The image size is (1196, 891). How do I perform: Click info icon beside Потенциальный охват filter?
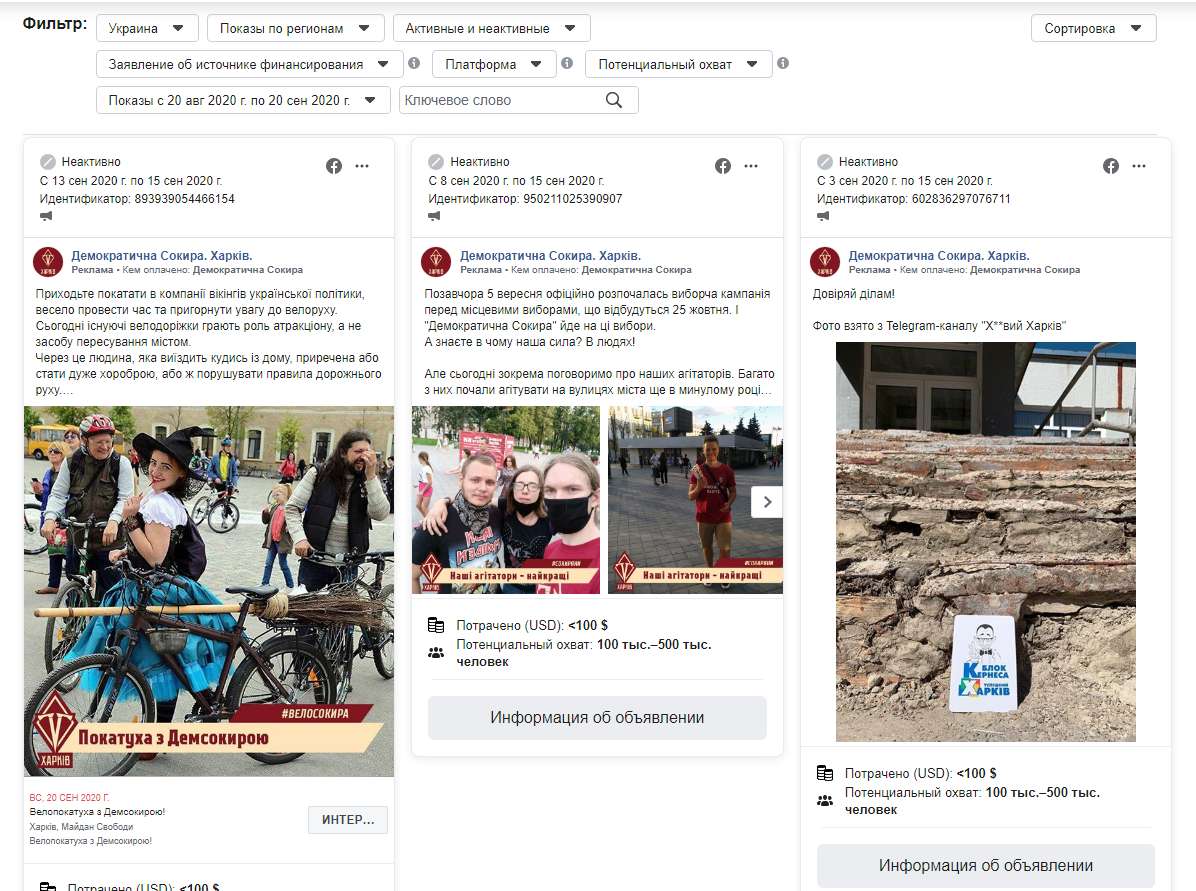783,64
